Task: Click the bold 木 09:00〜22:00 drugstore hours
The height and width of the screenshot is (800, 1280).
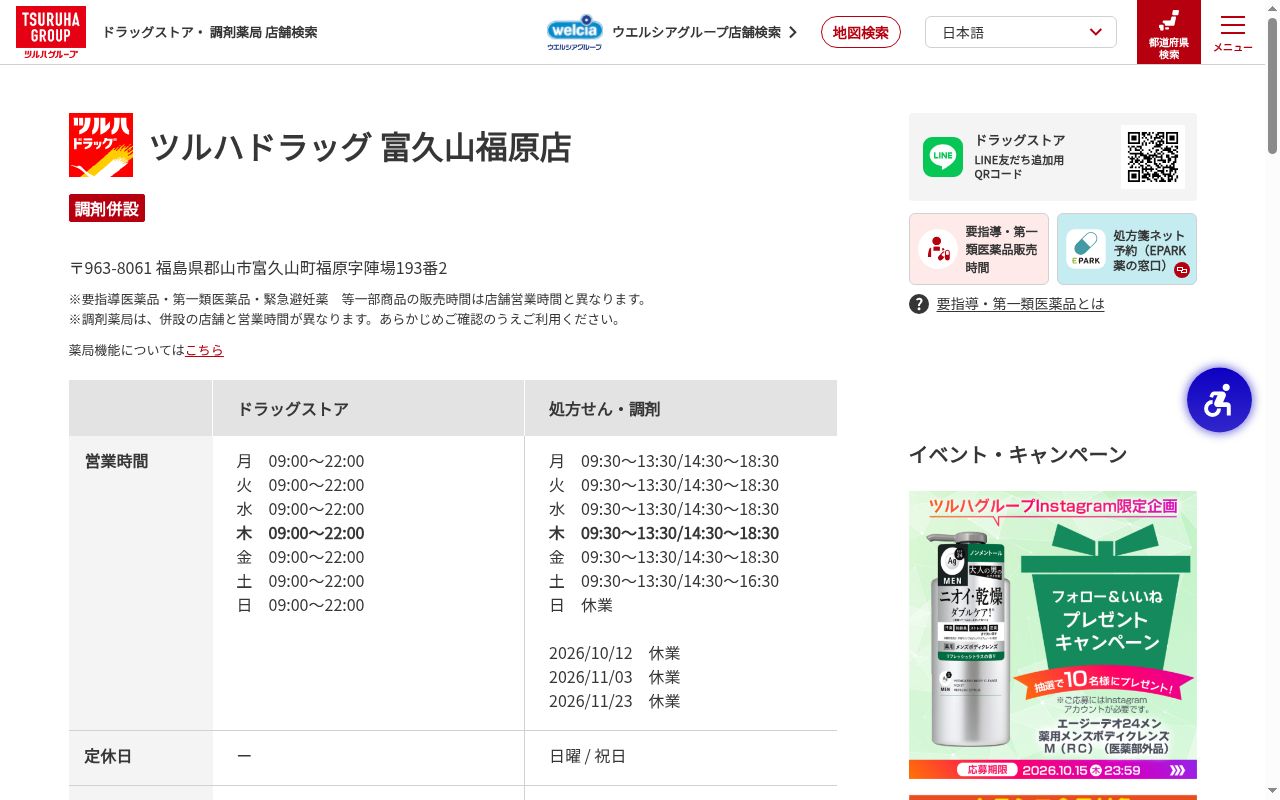Action: 301,533
